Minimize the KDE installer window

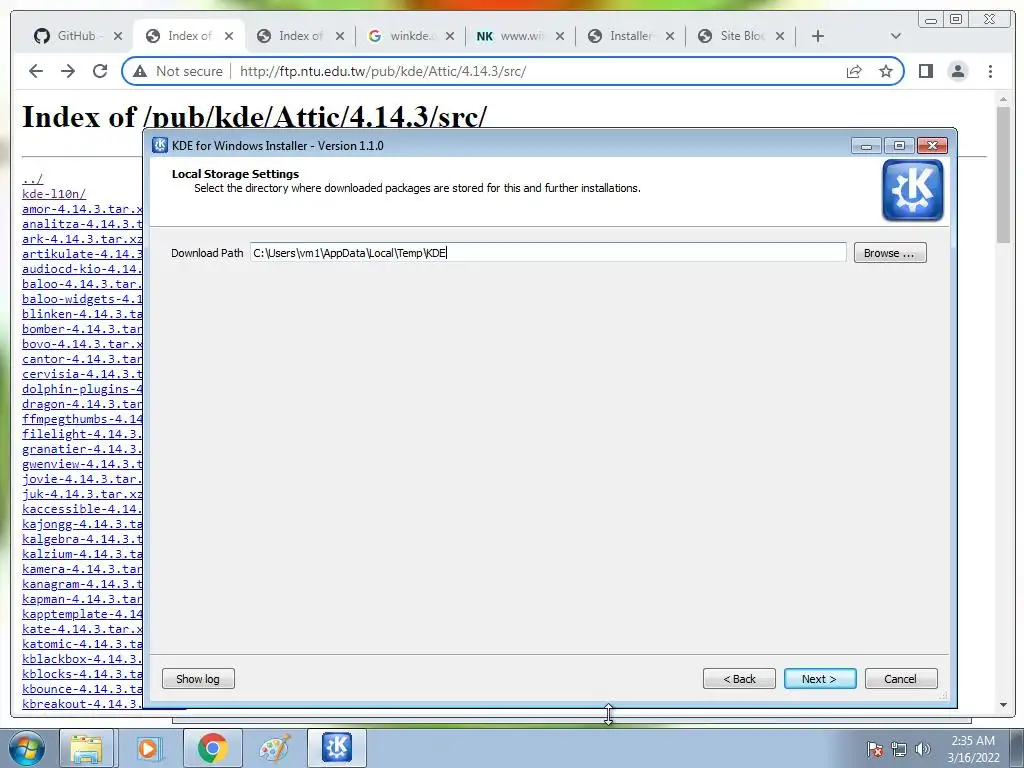pos(867,145)
